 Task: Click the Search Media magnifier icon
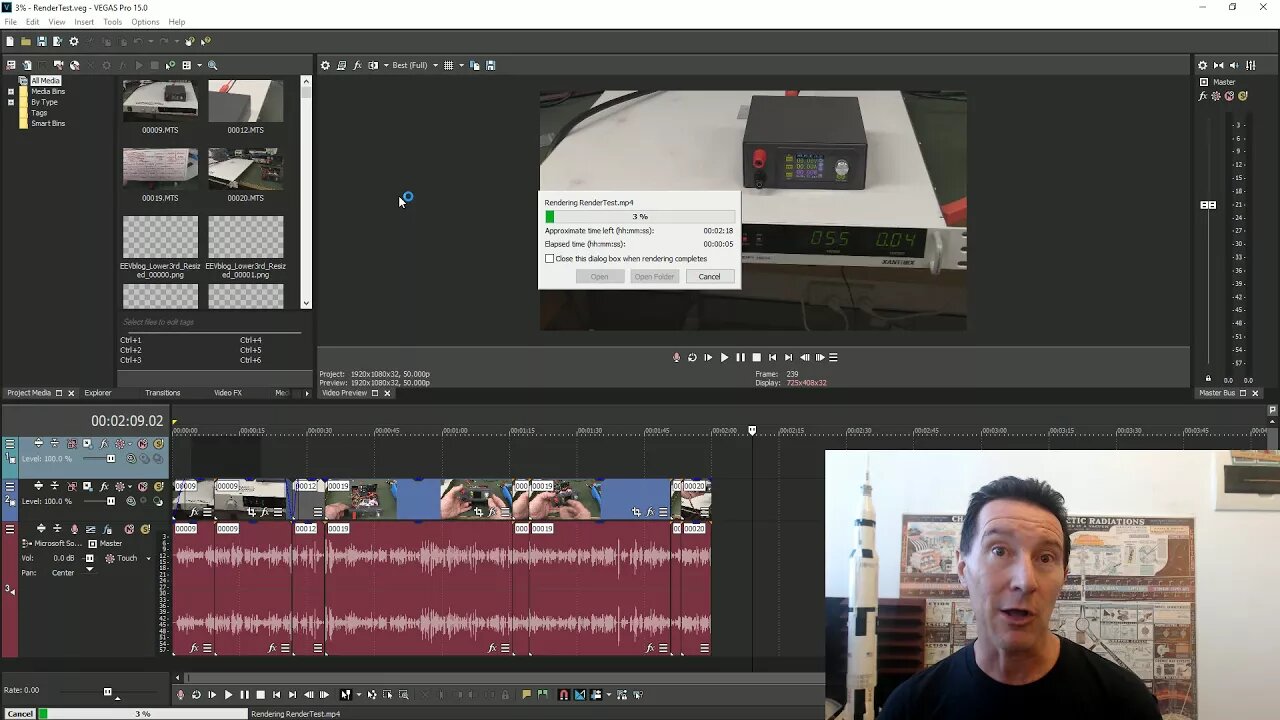click(x=212, y=65)
